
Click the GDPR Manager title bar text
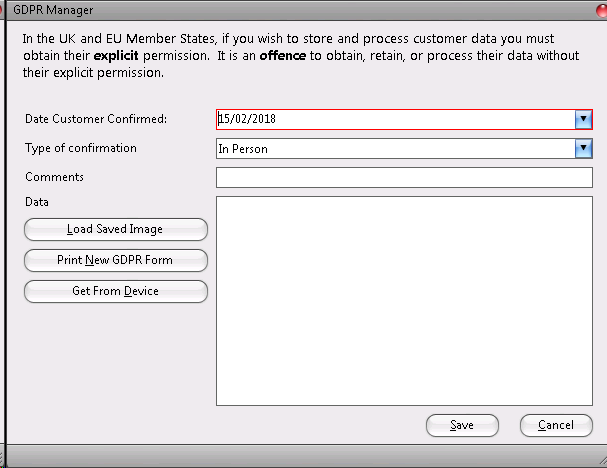53,10
